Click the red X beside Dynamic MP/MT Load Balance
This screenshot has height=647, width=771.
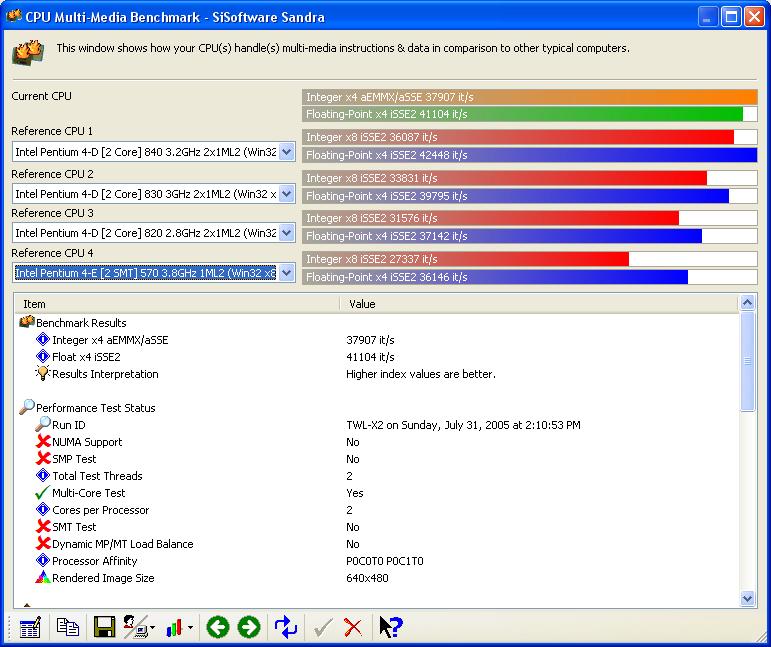tap(43, 543)
